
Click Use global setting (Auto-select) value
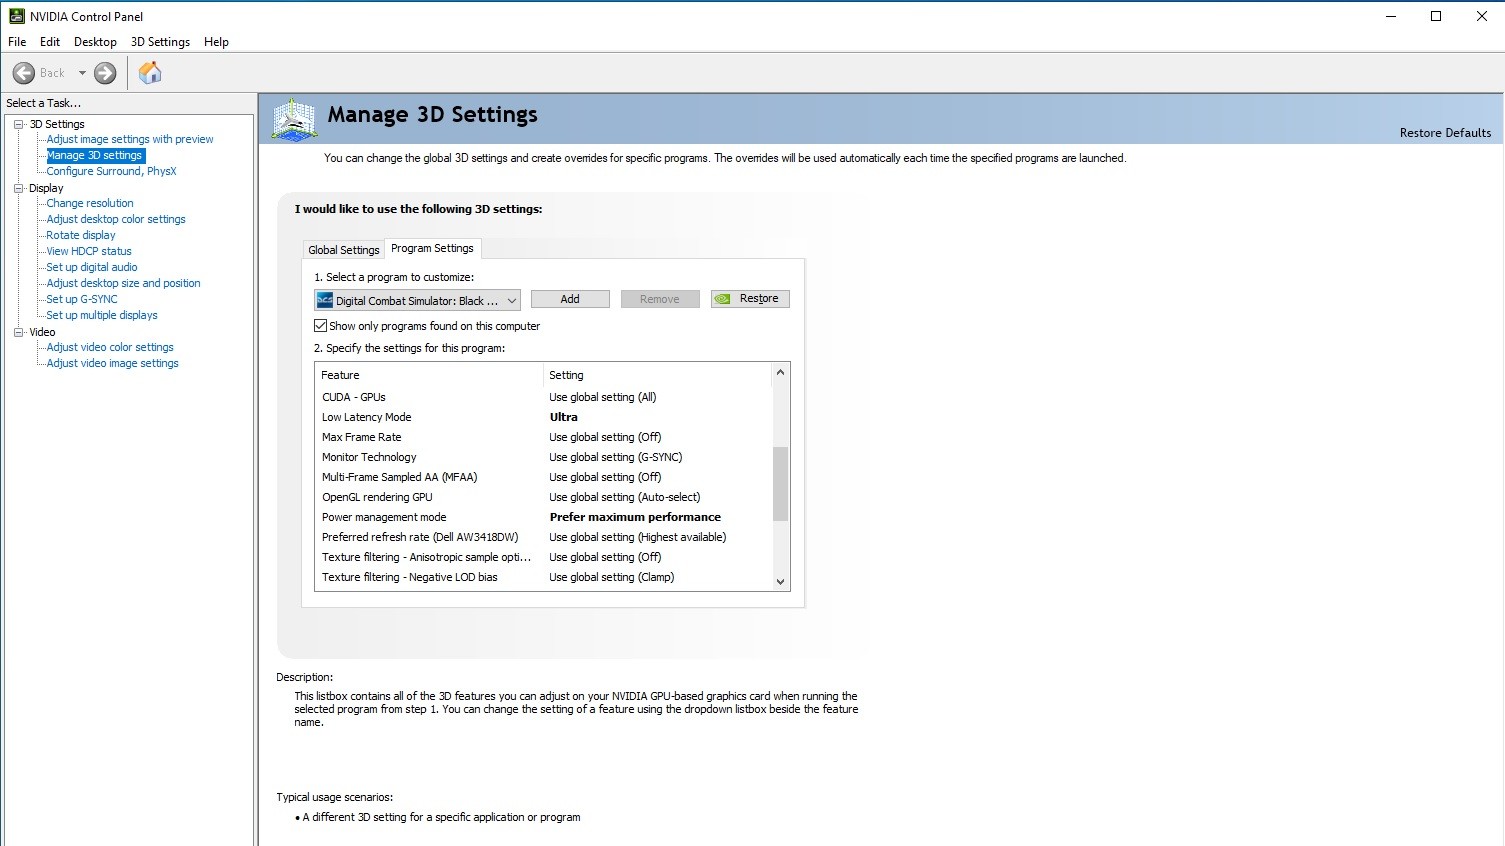click(x=625, y=497)
